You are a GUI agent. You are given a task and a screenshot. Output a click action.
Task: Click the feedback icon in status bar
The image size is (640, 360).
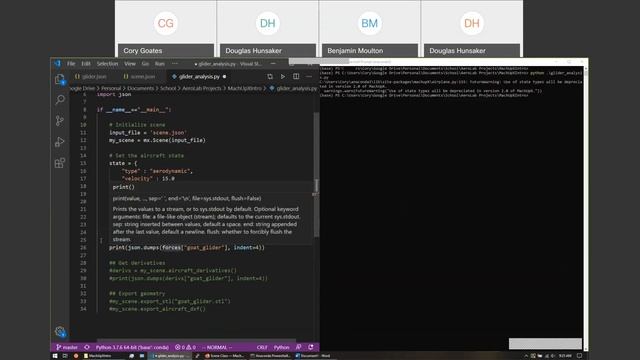299,347
